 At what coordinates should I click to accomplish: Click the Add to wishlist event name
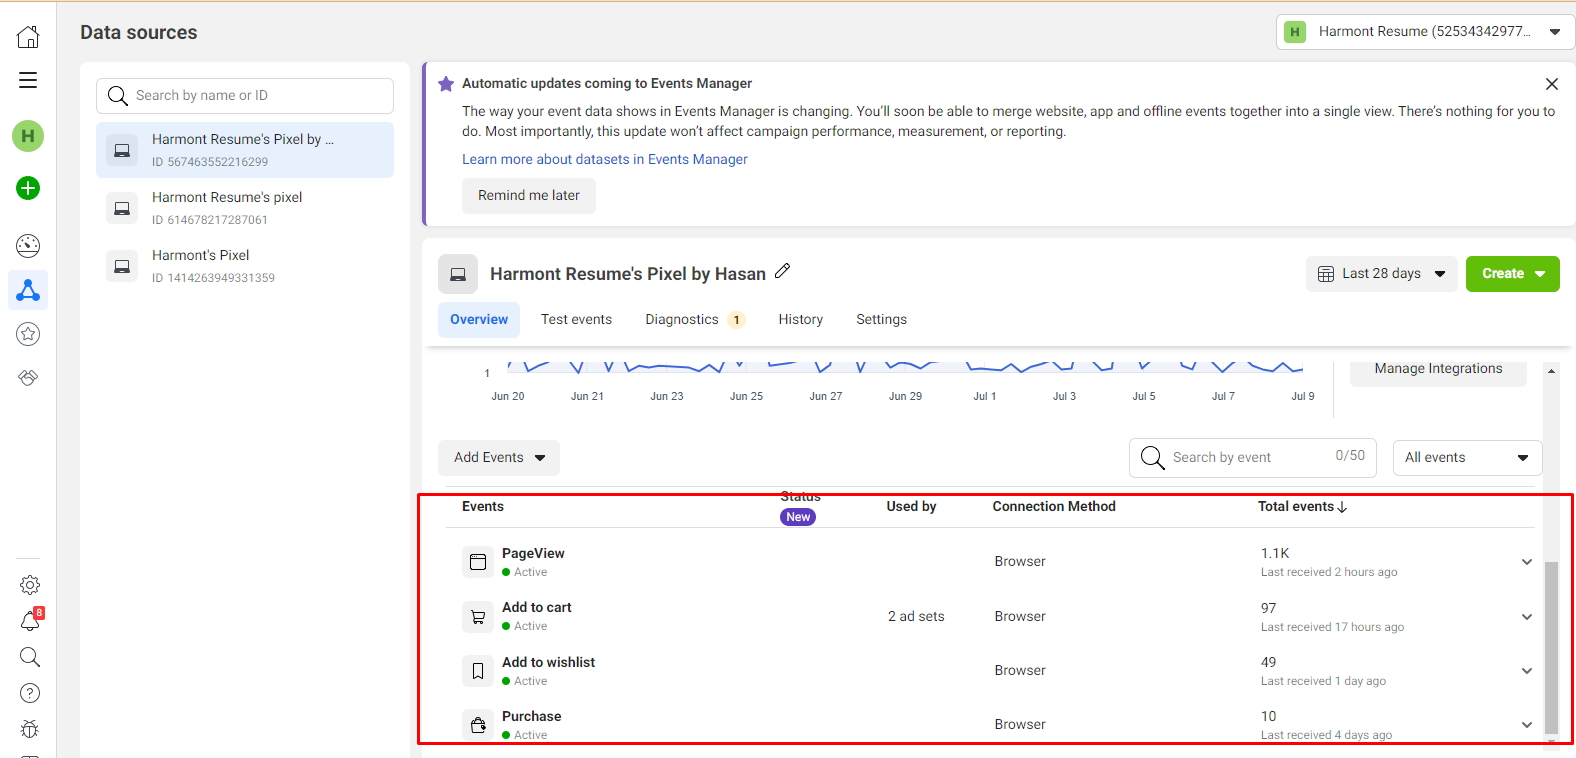click(x=548, y=663)
